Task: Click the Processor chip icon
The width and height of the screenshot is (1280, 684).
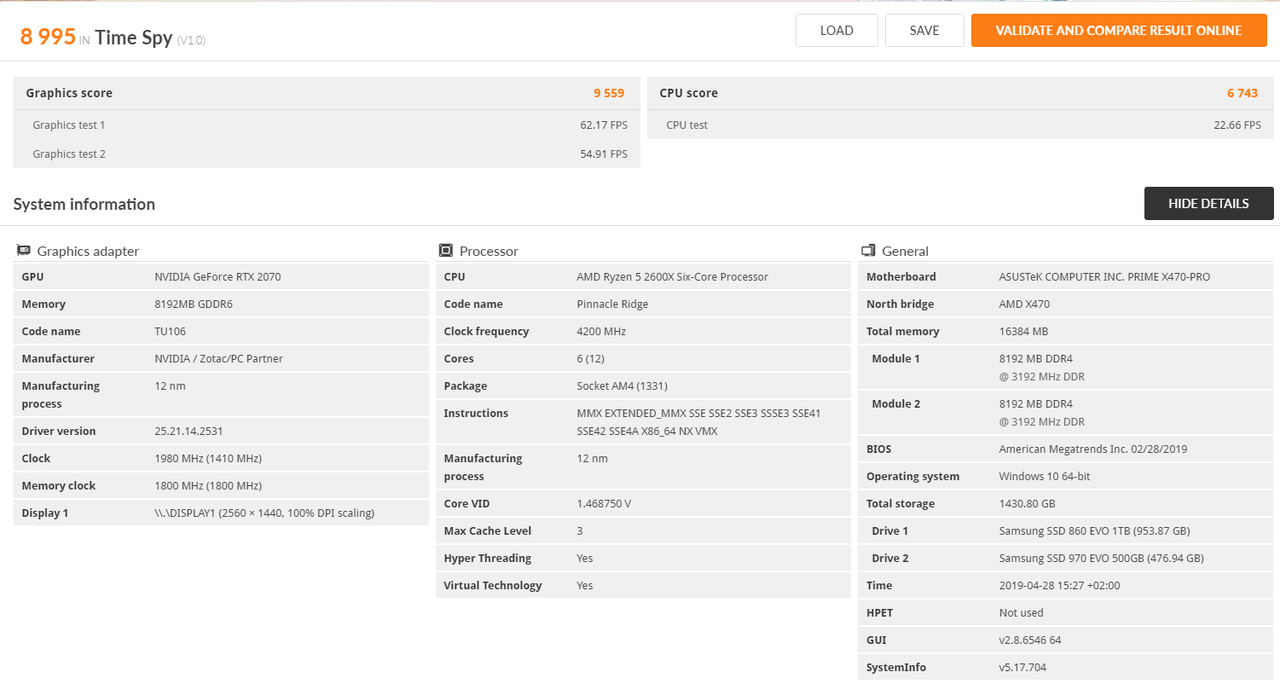Action: [446, 251]
